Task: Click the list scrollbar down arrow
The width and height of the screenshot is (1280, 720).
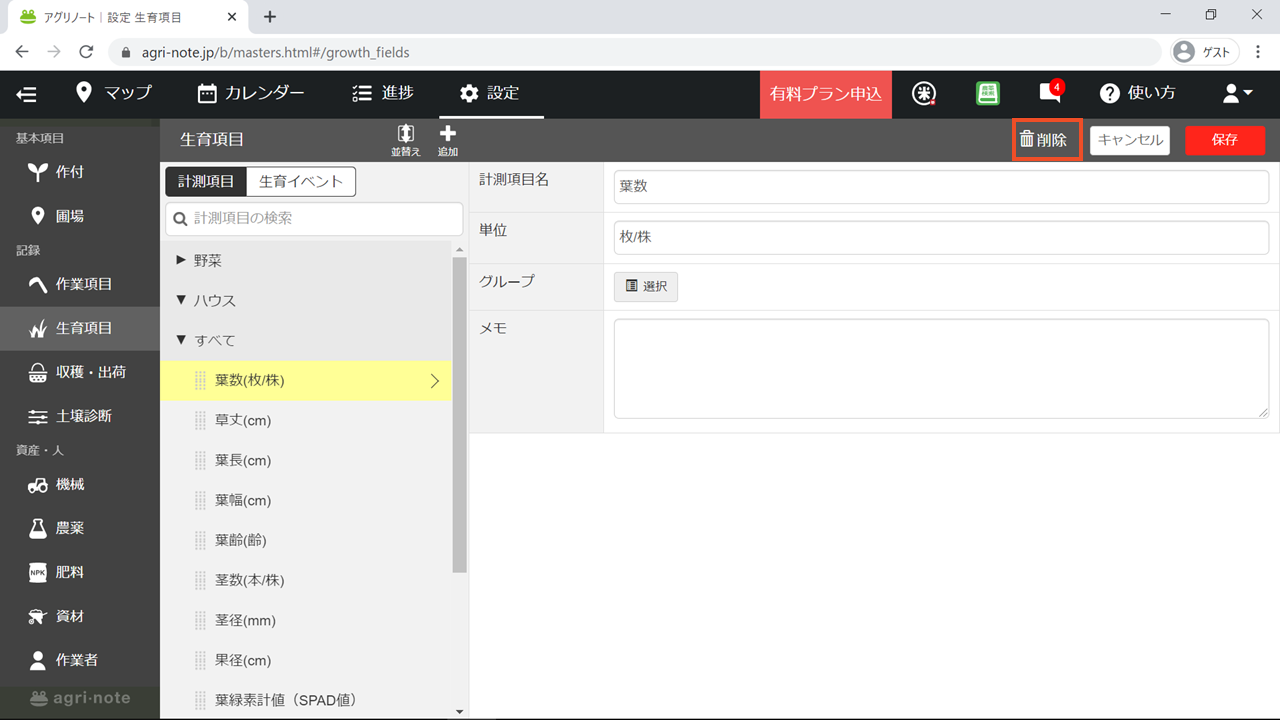Action: (x=460, y=712)
